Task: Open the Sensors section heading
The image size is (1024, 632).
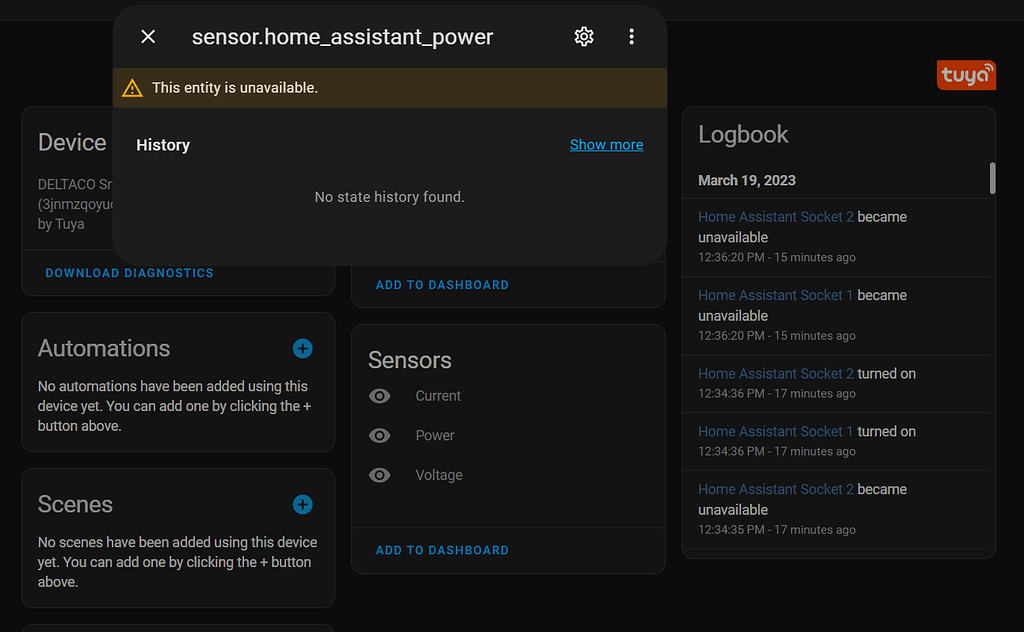Action: [x=410, y=360]
